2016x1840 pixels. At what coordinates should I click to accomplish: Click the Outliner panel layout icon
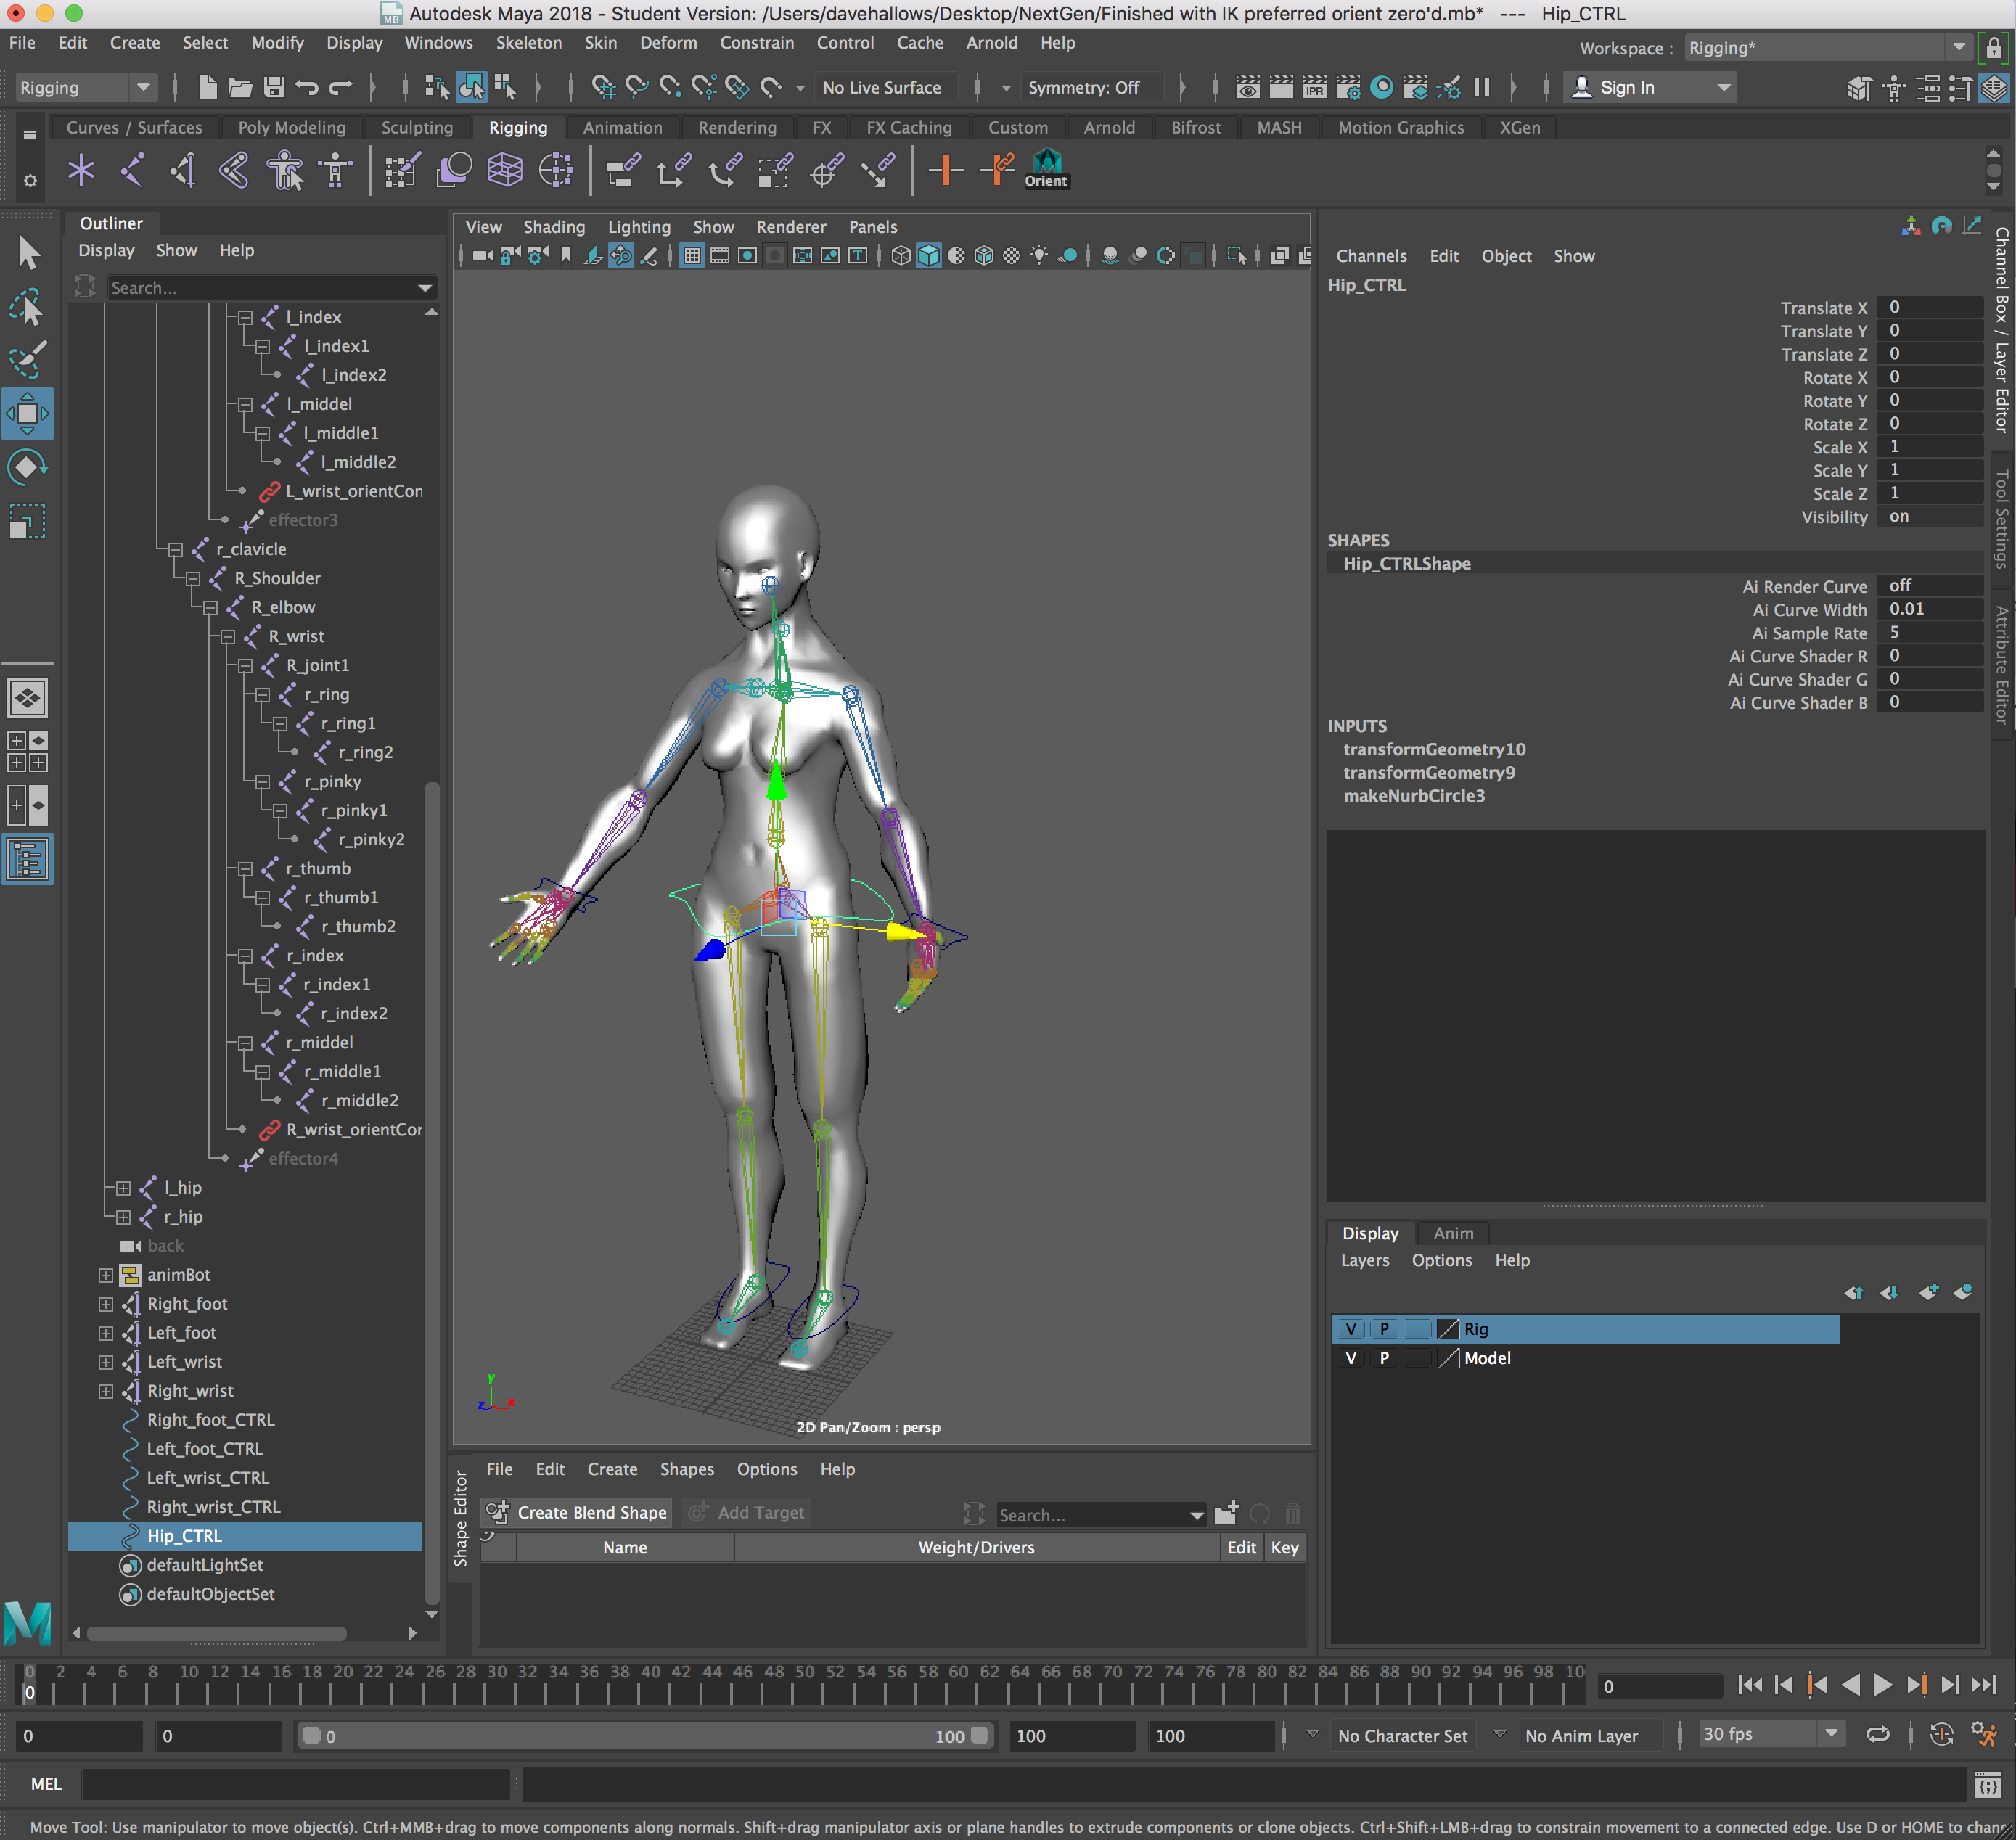27,860
